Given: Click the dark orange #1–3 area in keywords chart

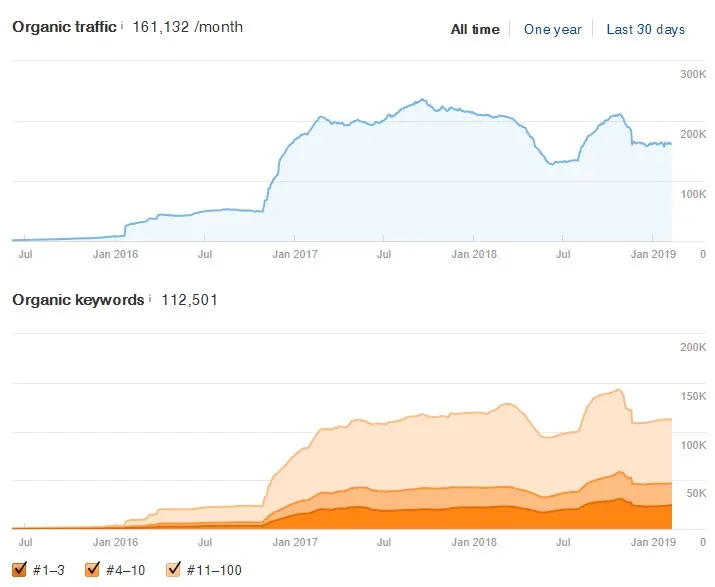Looking at the screenshot, I should coord(456,519).
